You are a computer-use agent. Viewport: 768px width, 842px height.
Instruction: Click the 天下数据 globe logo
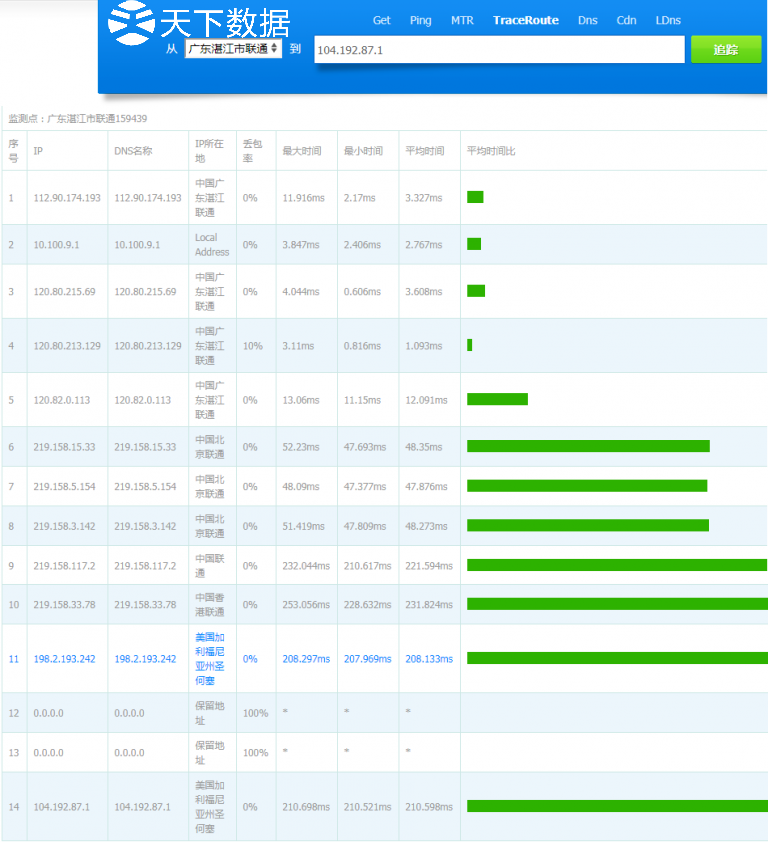coord(132,22)
